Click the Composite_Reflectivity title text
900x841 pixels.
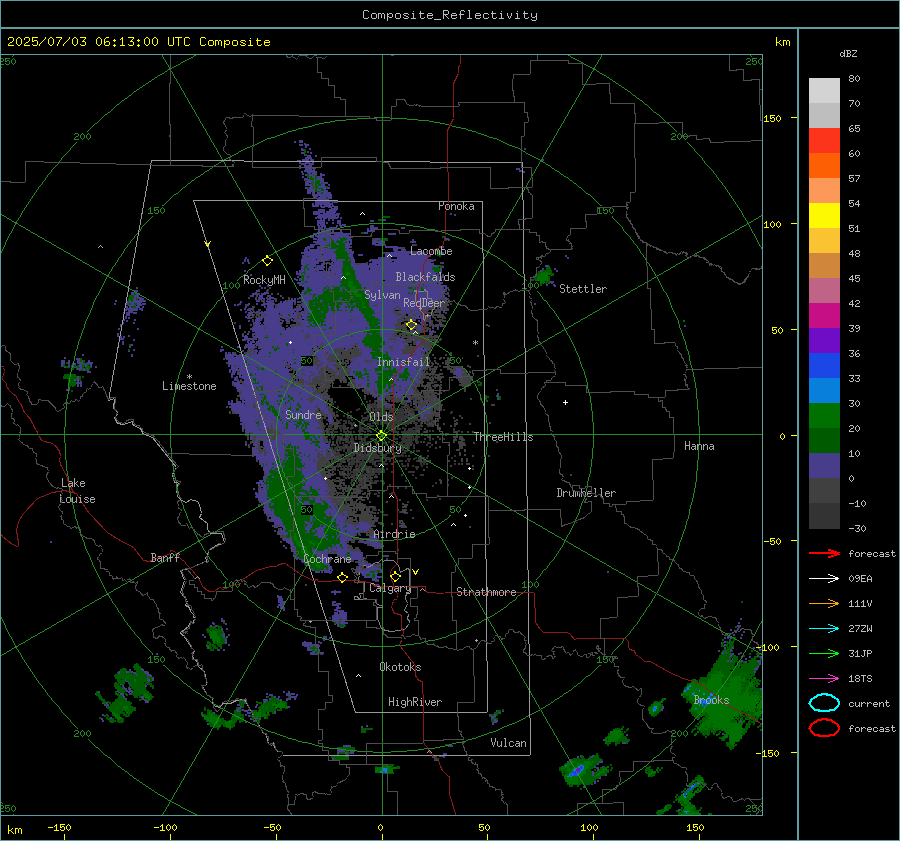[449, 15]
